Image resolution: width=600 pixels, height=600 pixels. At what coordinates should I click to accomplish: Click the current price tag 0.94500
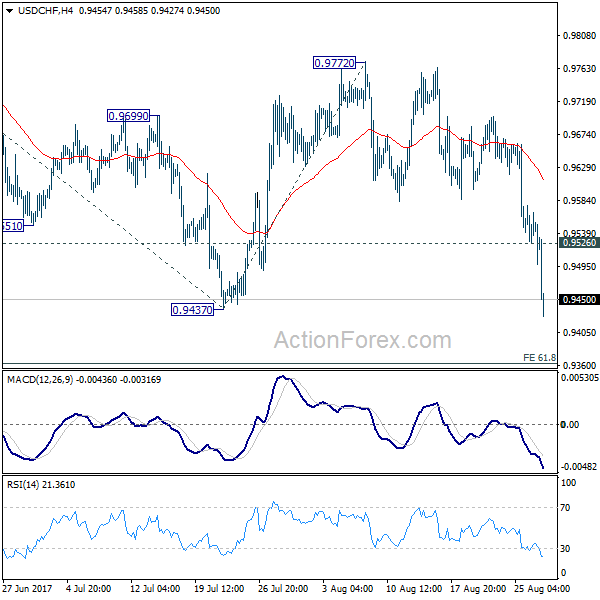(x=579, y=300)
